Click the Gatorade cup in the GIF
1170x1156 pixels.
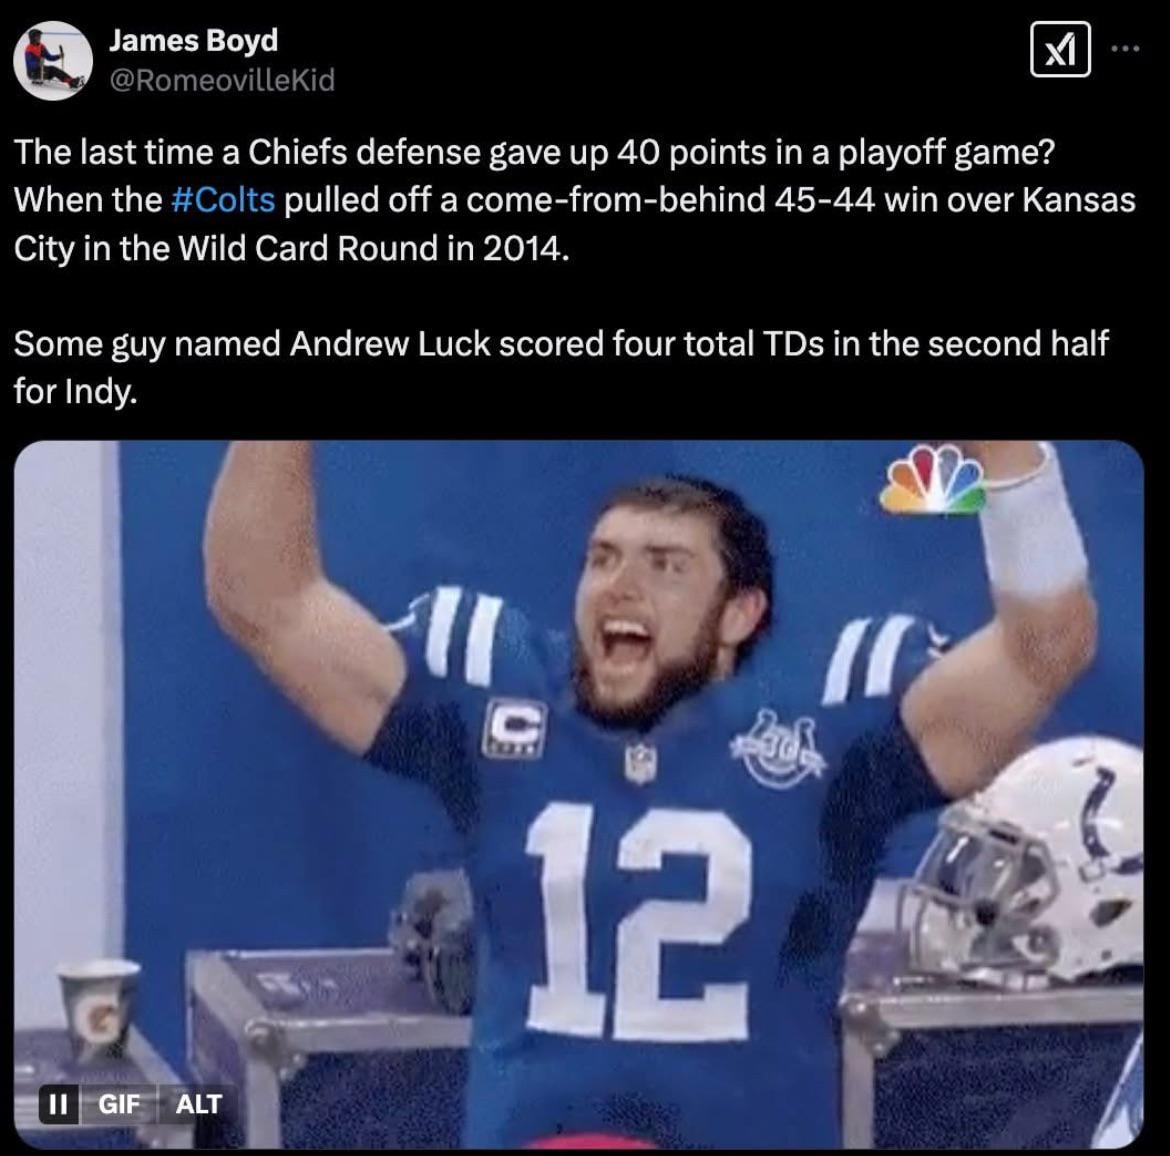[x=98, y=1007]
